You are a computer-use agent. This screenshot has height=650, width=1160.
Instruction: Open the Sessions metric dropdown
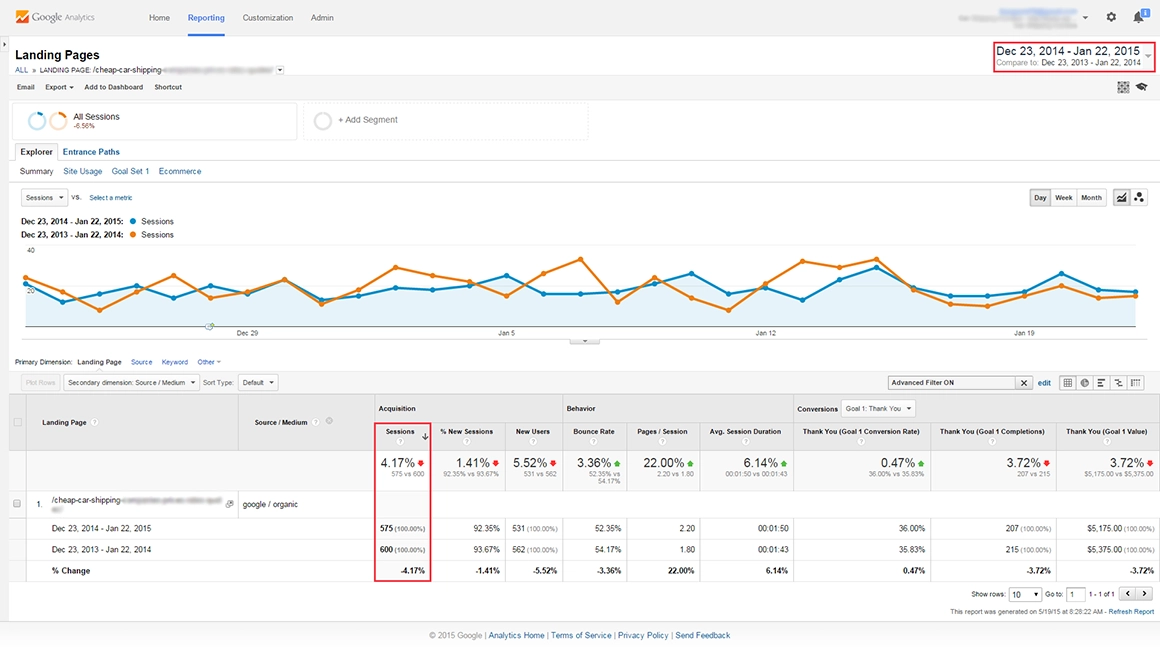44,197
